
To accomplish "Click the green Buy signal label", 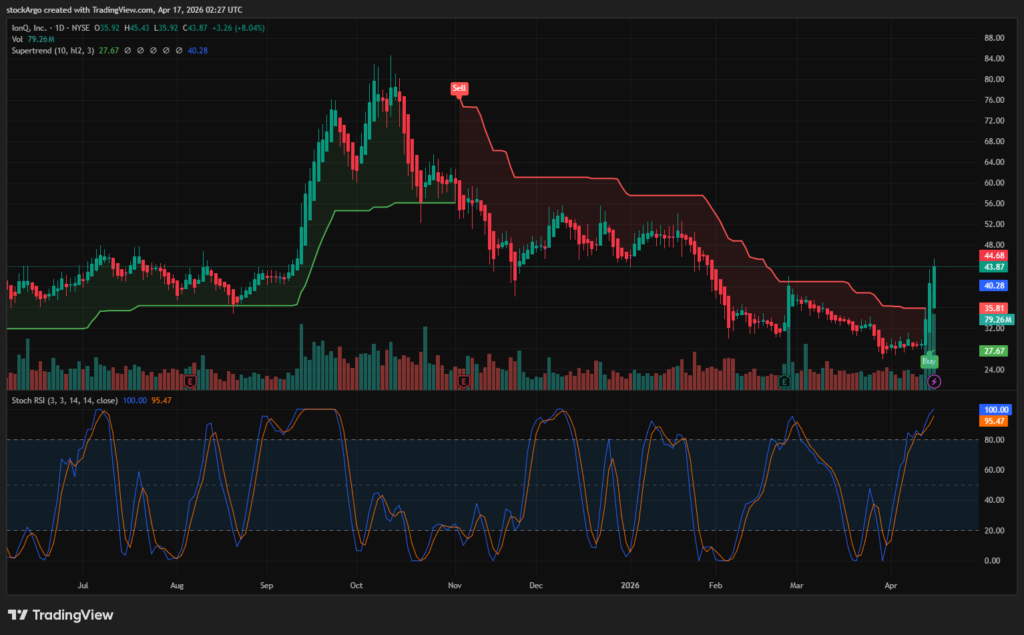I will (929, 360).
